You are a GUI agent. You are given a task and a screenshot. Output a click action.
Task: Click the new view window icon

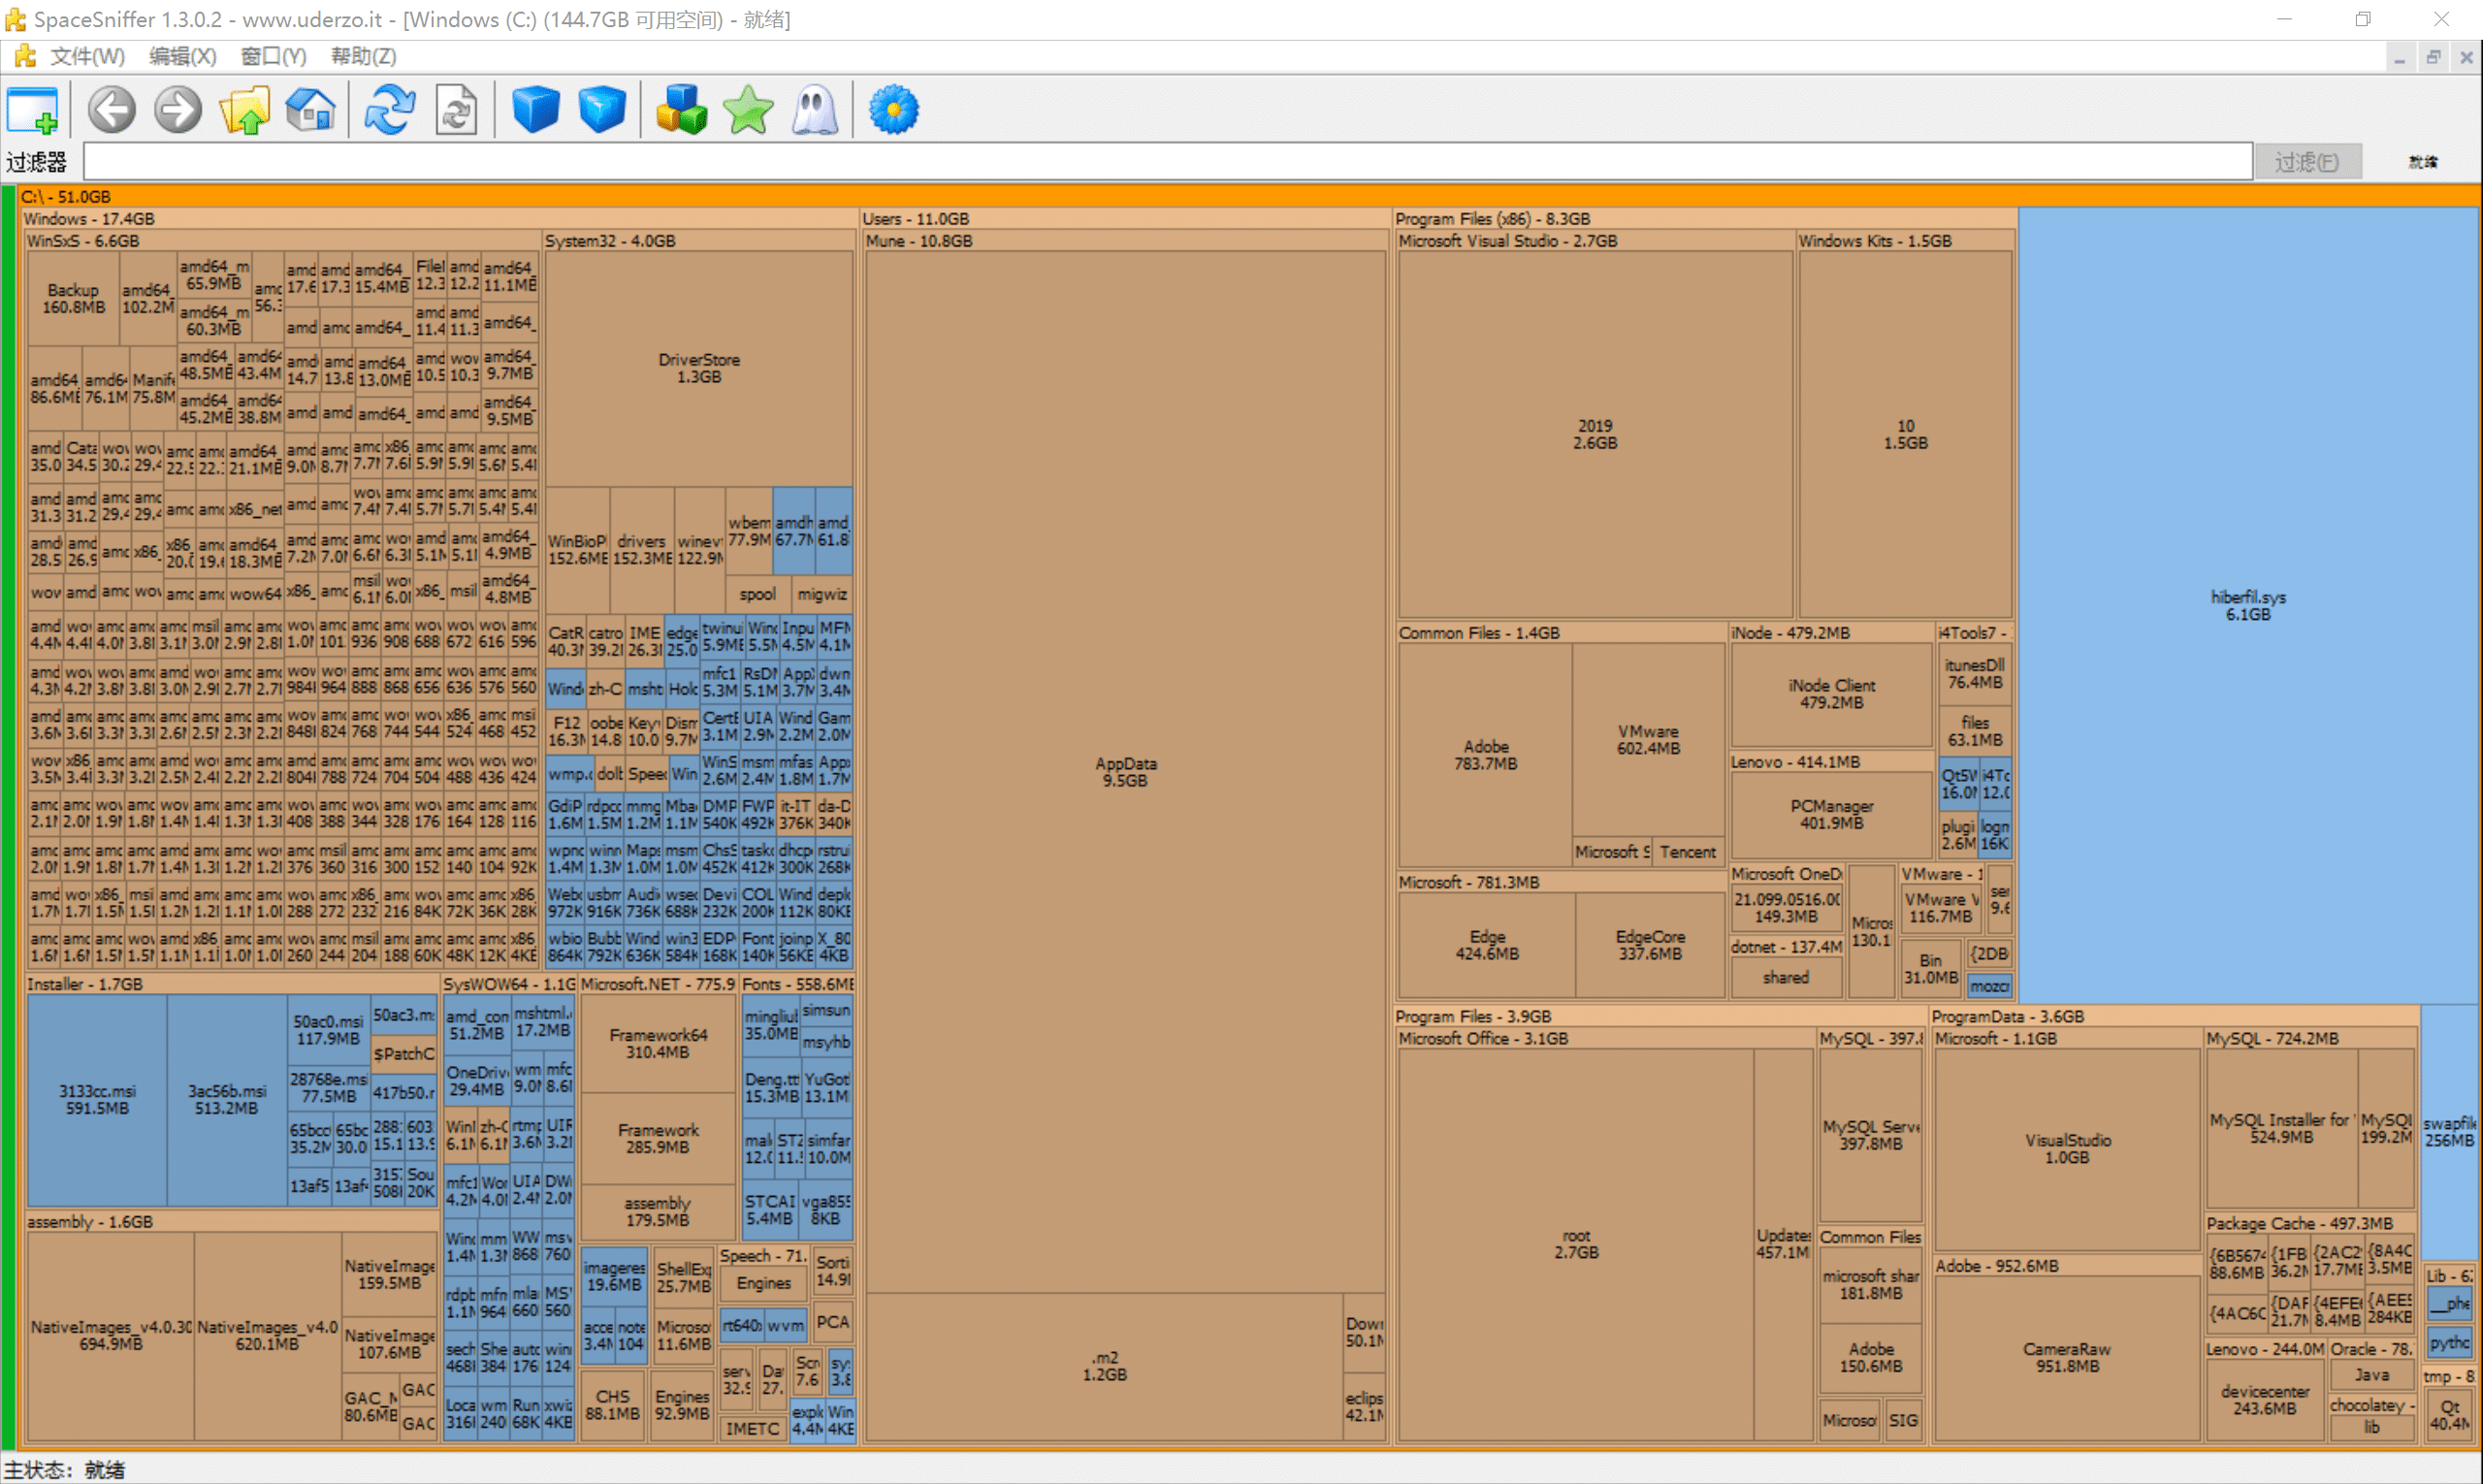click(33, 110)
